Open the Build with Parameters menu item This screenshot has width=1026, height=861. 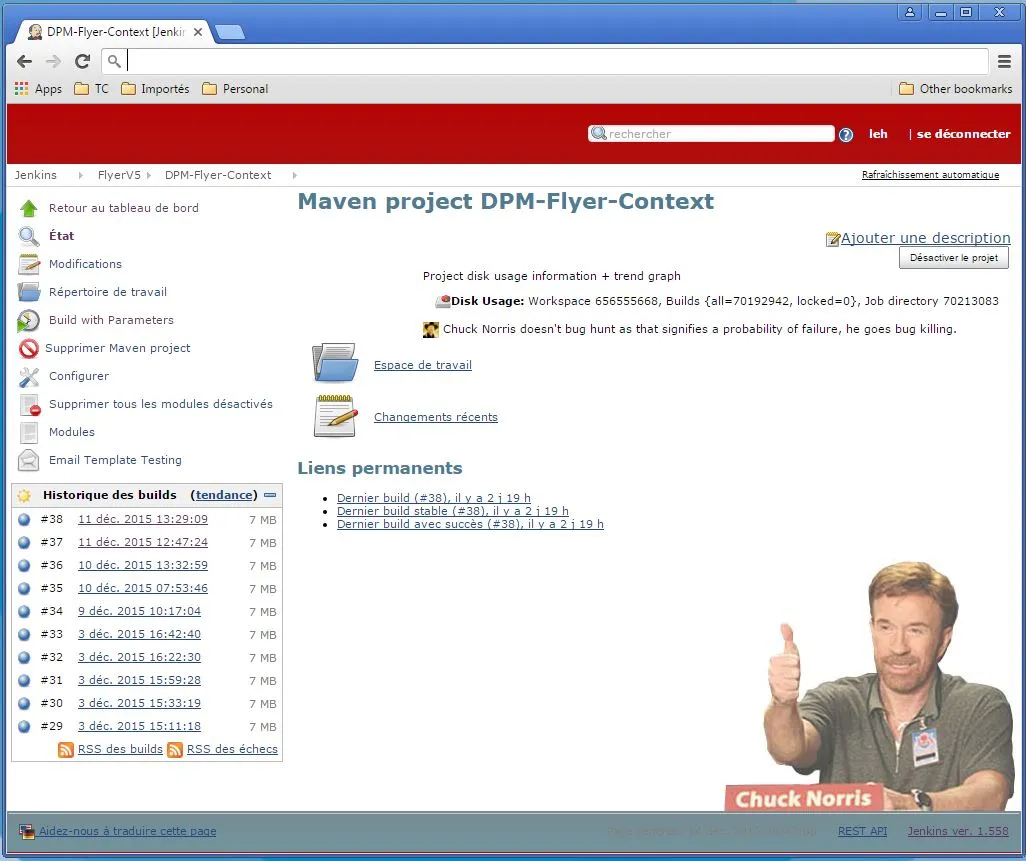111,321
